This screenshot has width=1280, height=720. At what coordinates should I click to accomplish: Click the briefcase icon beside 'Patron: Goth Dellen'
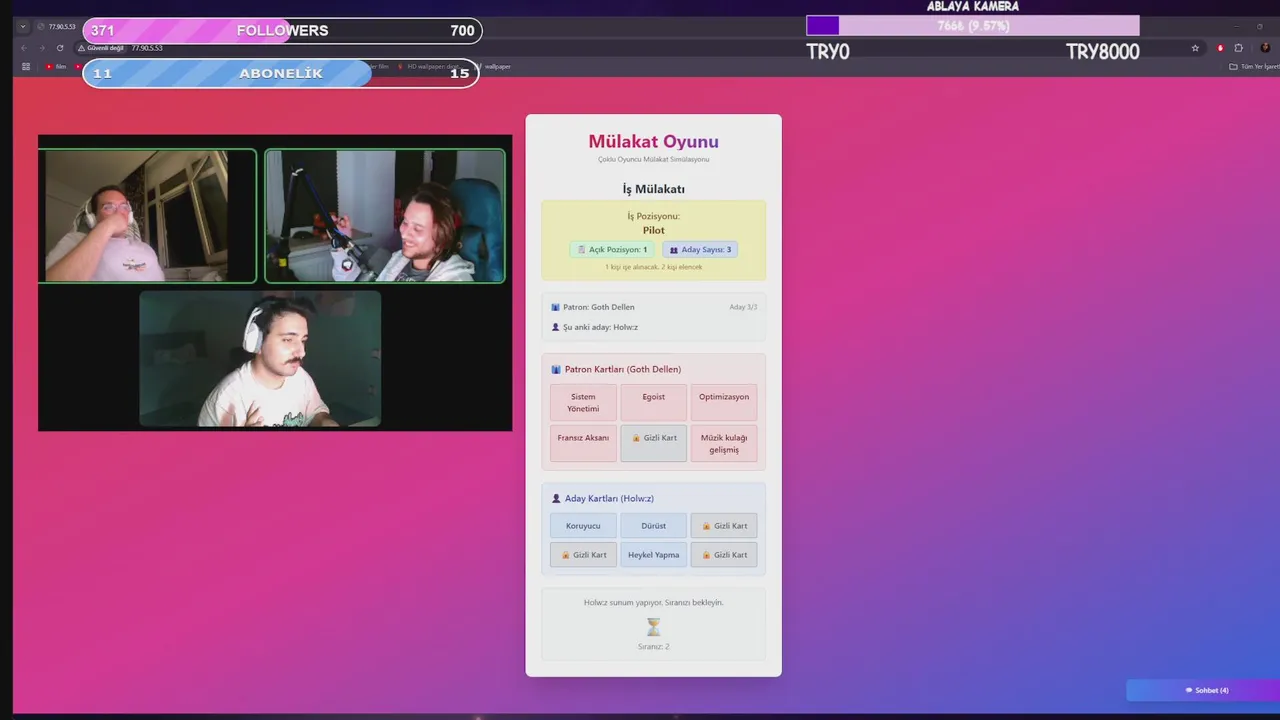[x=555, y=307]
